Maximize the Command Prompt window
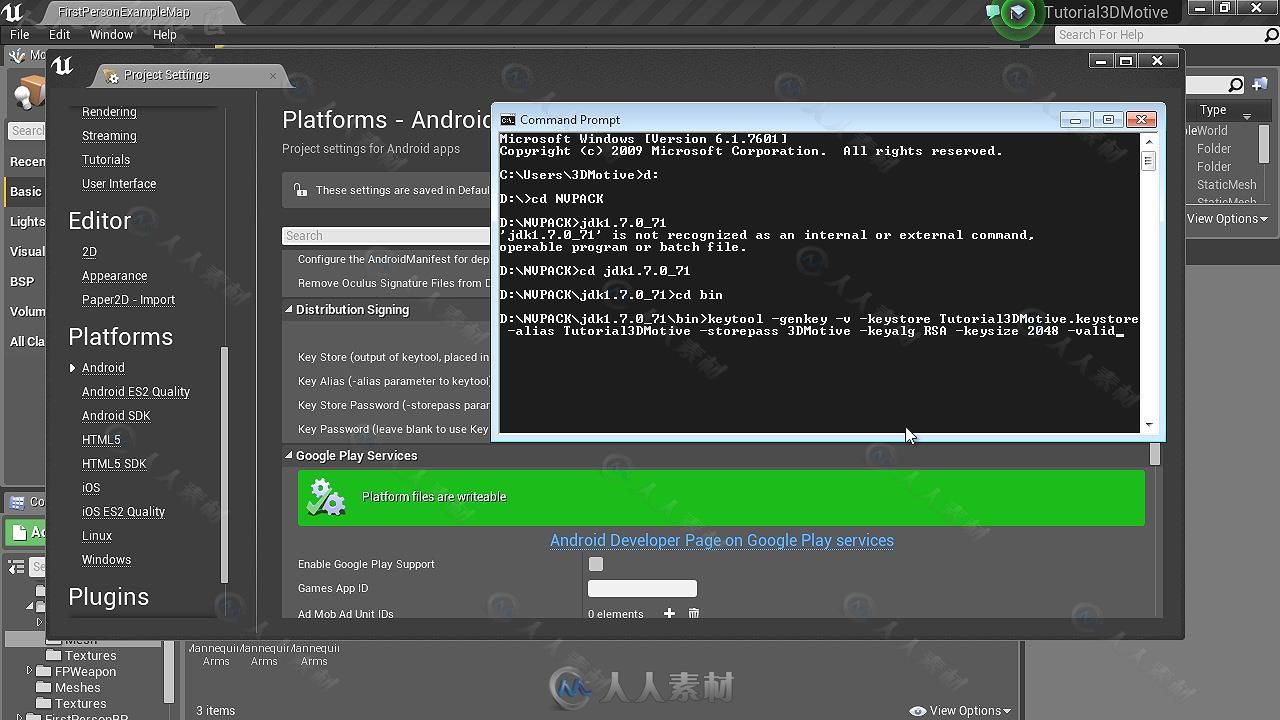The height and width of the screenshot is (720, 1280). click(x=1108, y=120)
